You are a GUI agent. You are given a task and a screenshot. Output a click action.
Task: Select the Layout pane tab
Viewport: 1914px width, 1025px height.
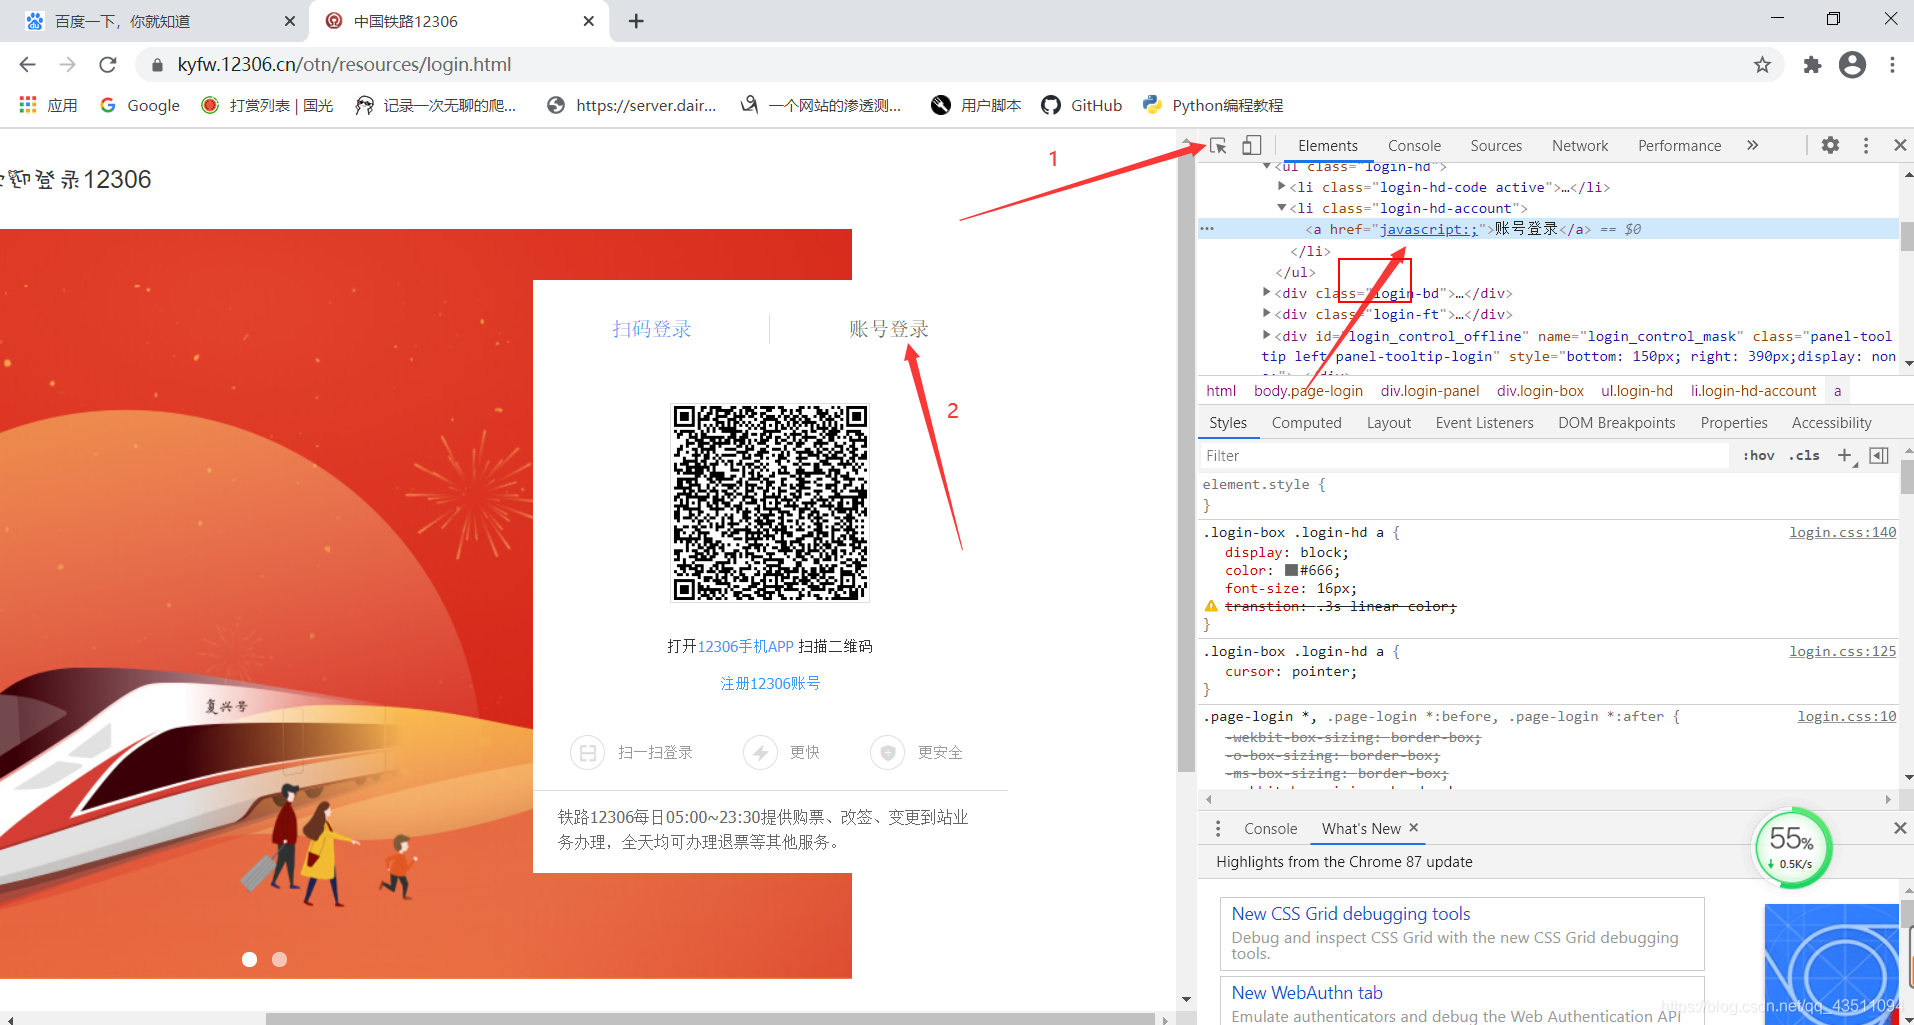[x=1389, y=423]
